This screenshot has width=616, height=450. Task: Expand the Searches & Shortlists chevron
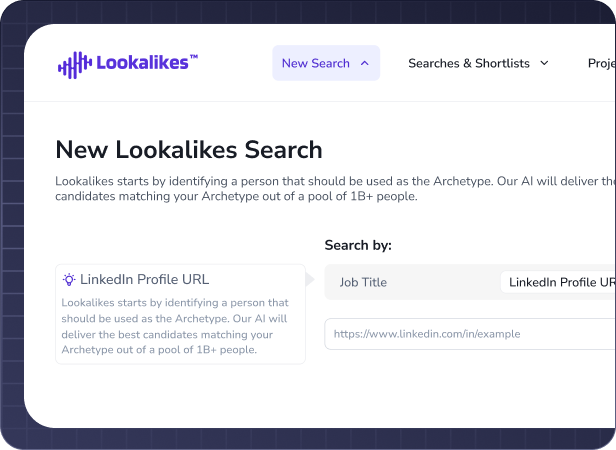pyautogui.click(x=544, y=63)
